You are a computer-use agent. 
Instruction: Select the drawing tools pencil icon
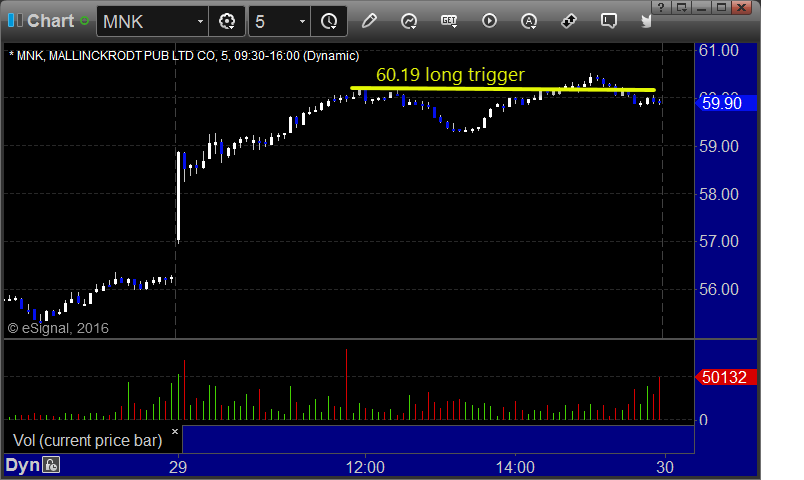(x=369, y=21)
